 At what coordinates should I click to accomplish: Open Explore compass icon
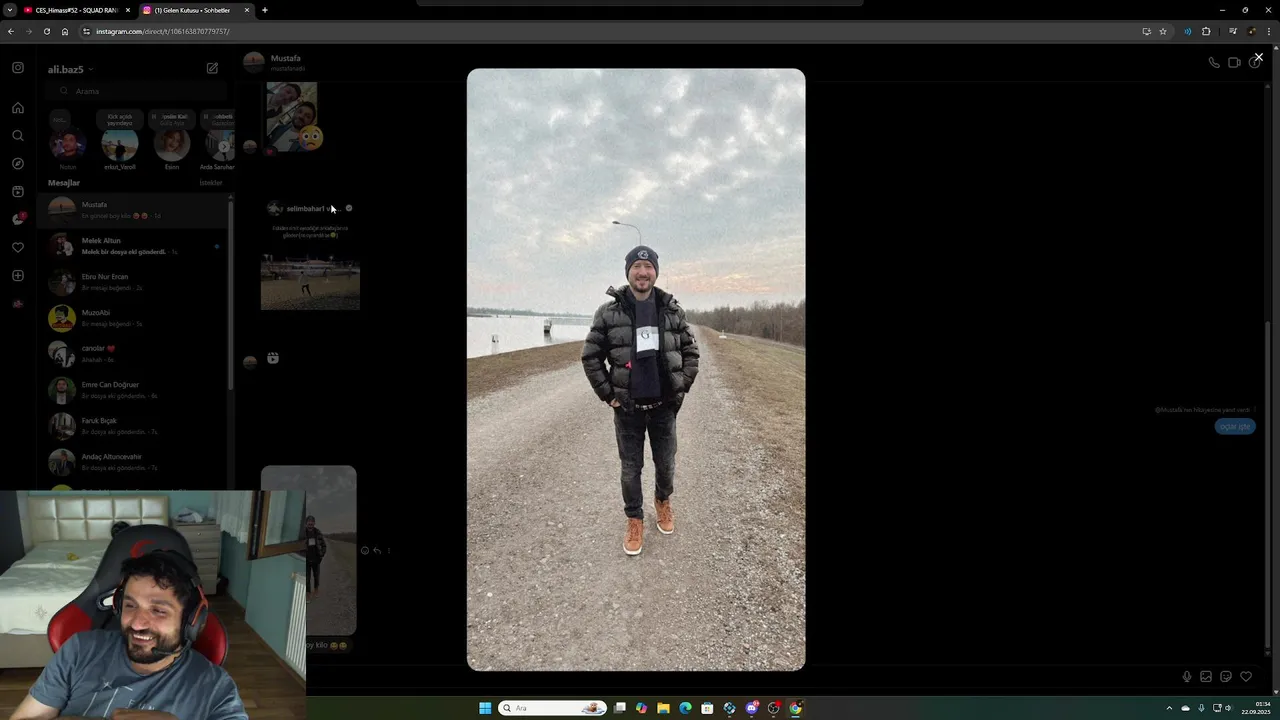tap(18, 163)
